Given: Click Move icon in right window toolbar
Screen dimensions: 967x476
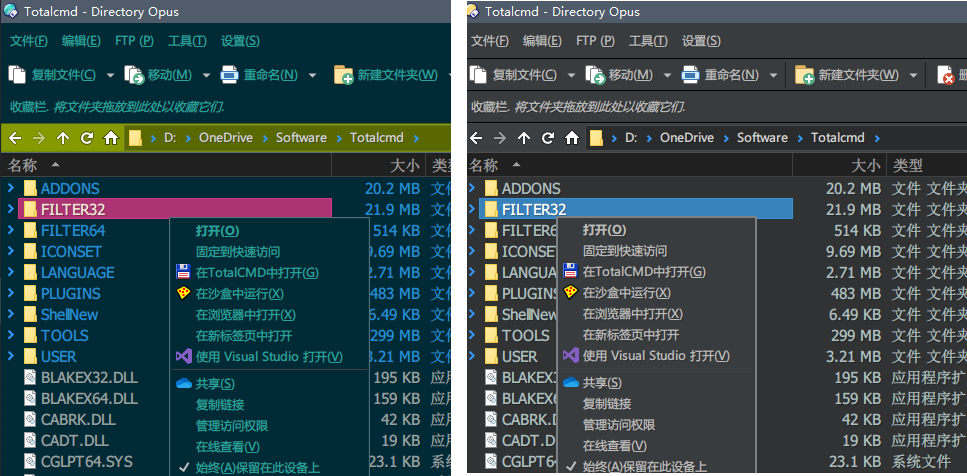Looking at the screenshot, I should point(595,75).
